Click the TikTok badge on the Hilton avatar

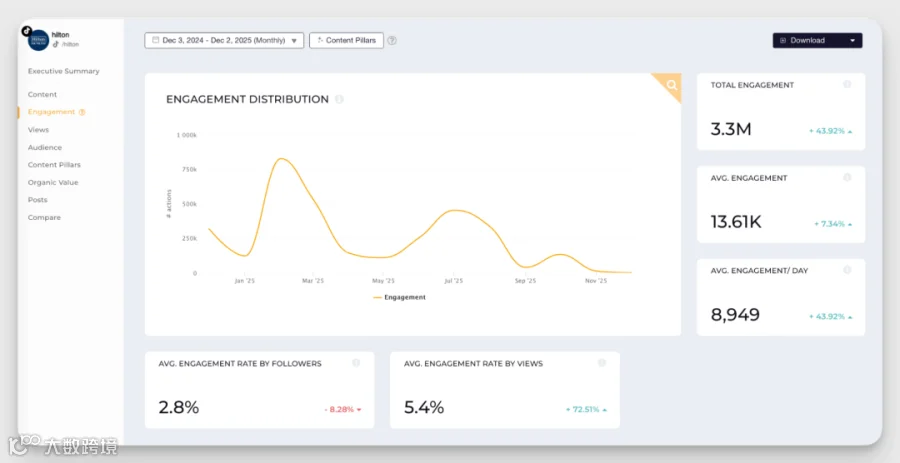tap(26, 30)
